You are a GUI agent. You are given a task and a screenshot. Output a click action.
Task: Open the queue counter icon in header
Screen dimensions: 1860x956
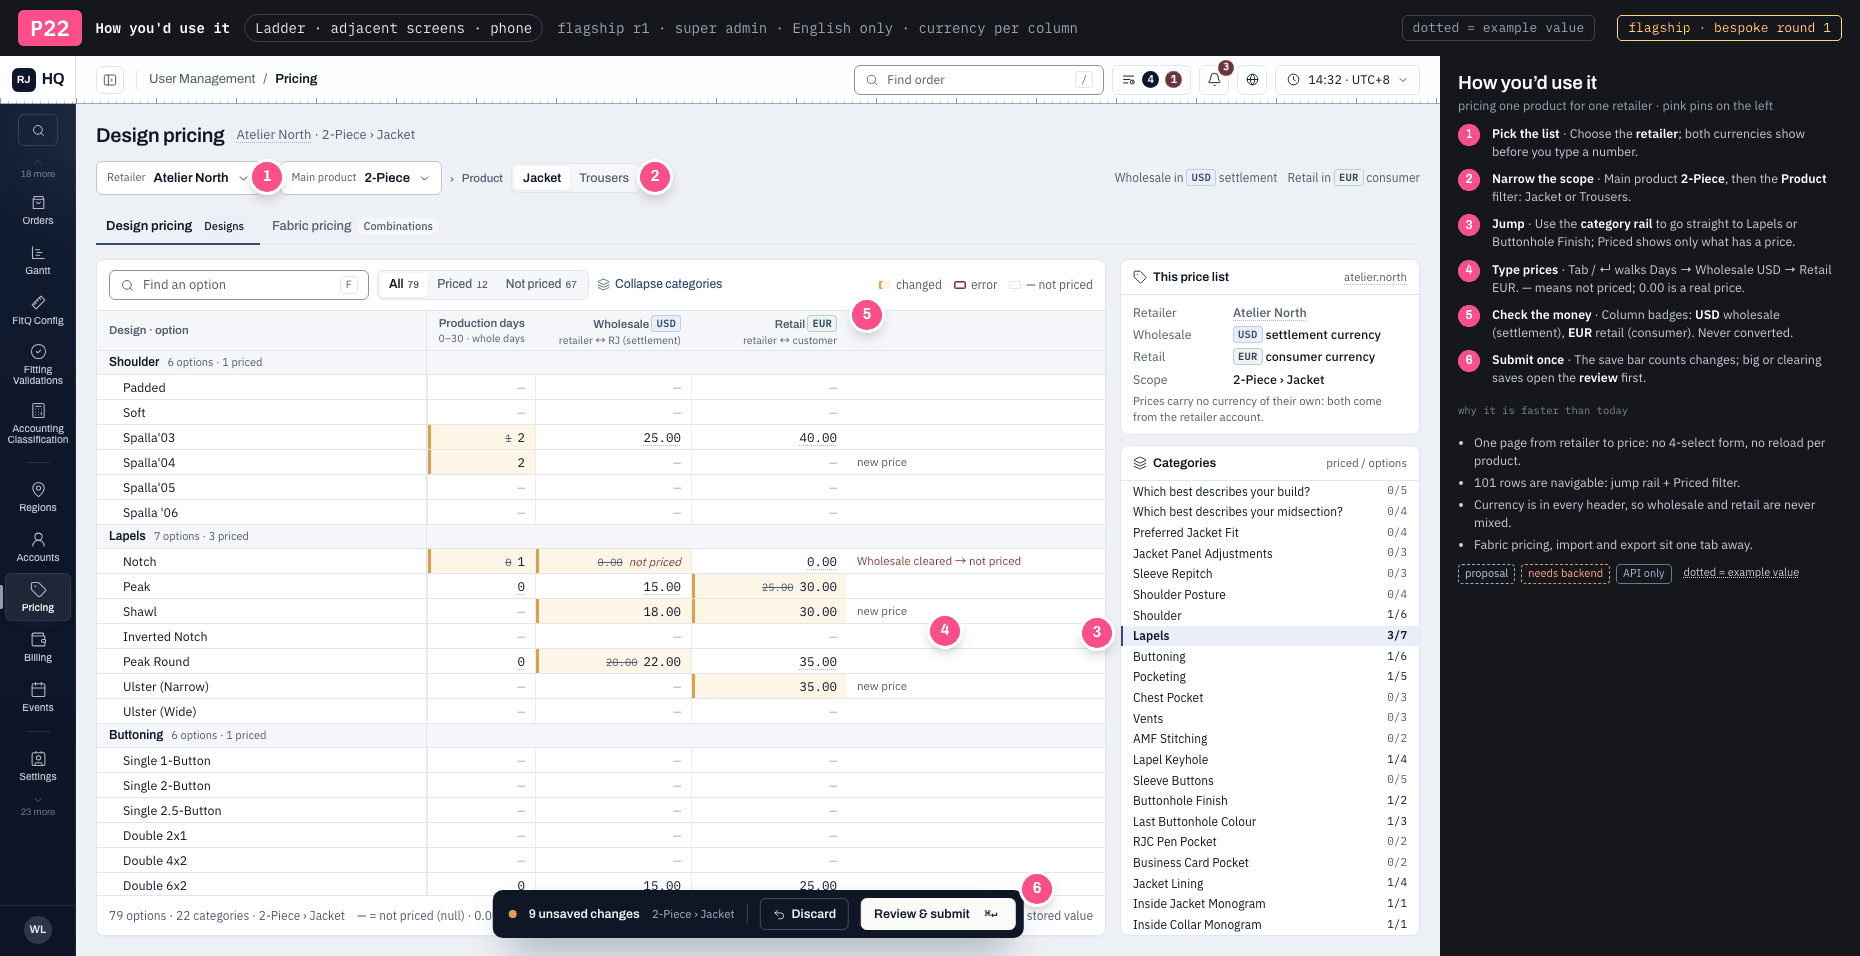click(x=1151, y=80)
